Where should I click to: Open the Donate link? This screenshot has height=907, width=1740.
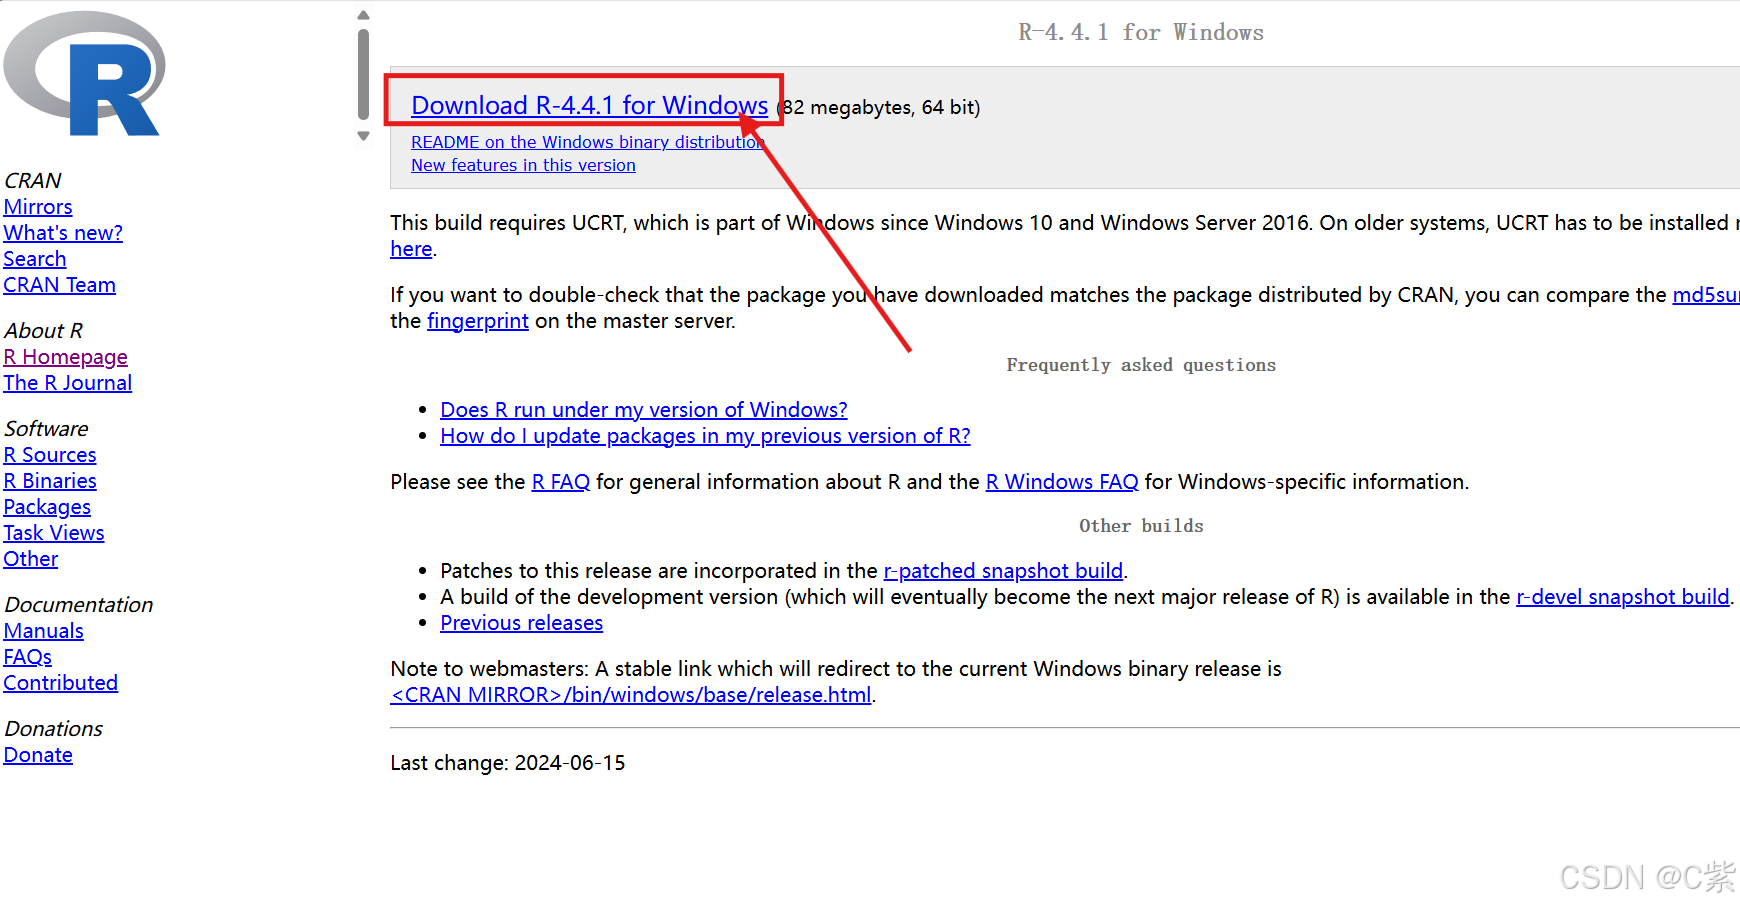pos(38,755)
